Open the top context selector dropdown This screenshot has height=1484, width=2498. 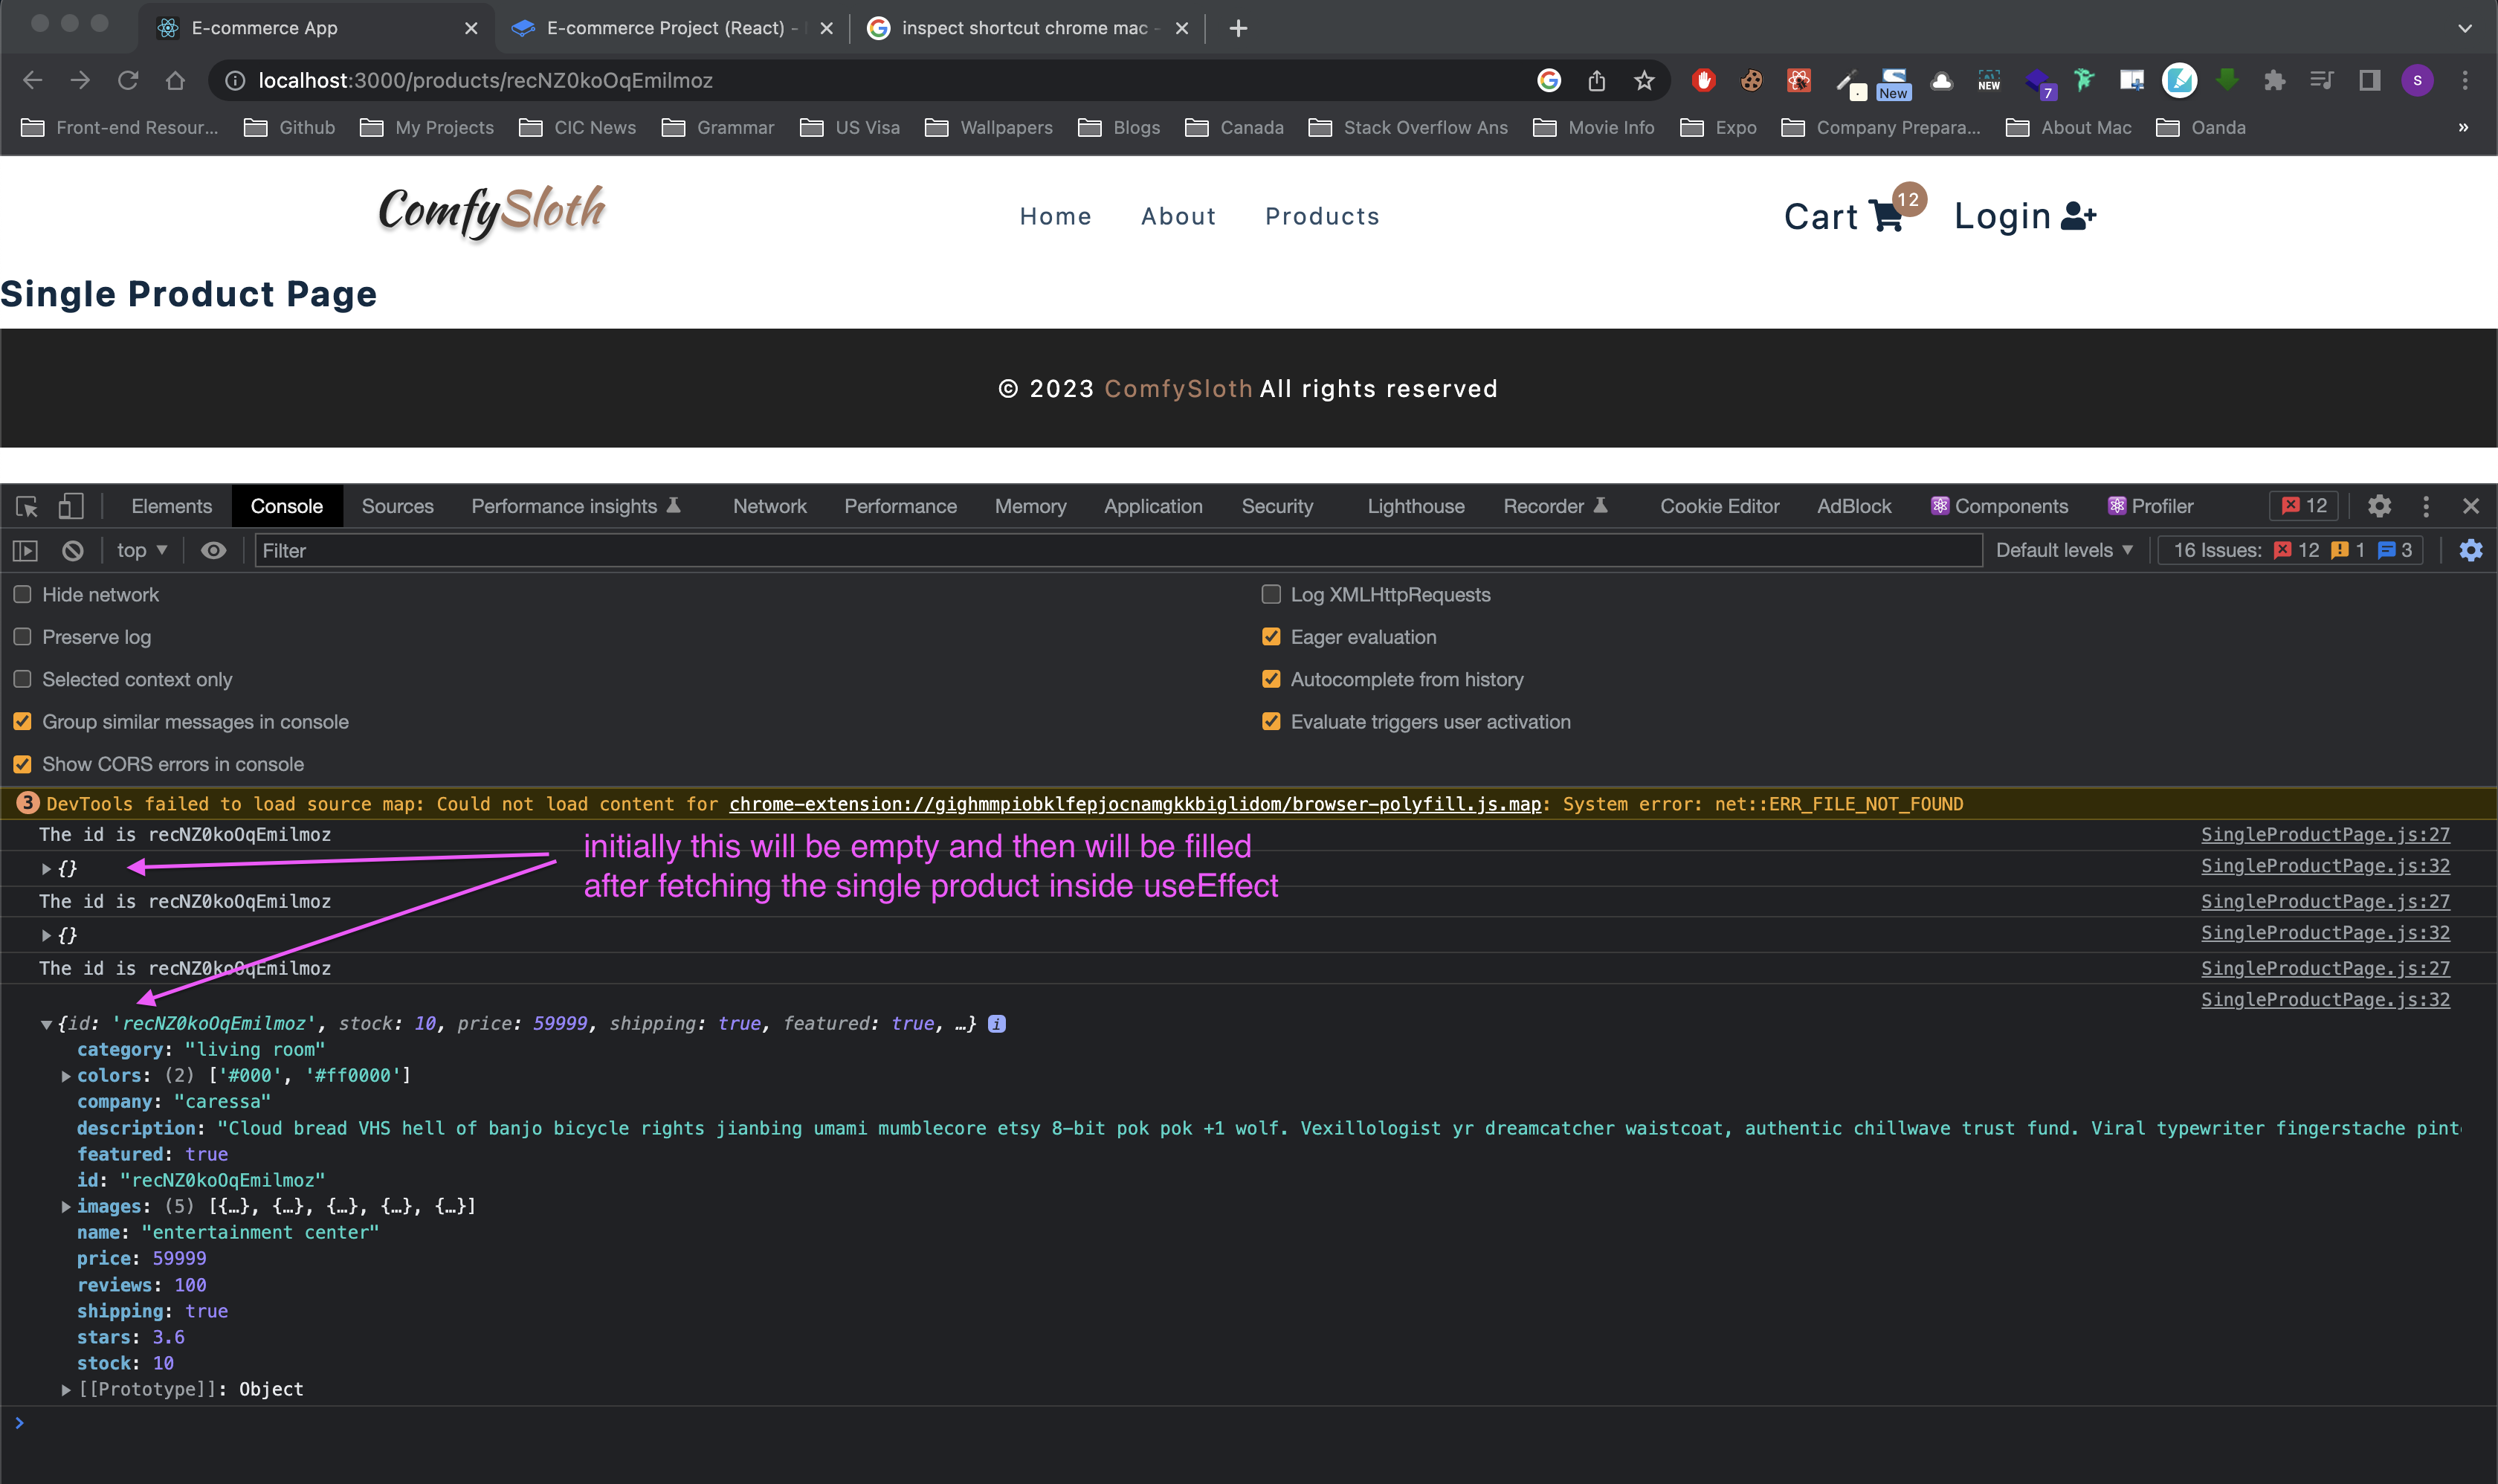(x=141, y=550)
